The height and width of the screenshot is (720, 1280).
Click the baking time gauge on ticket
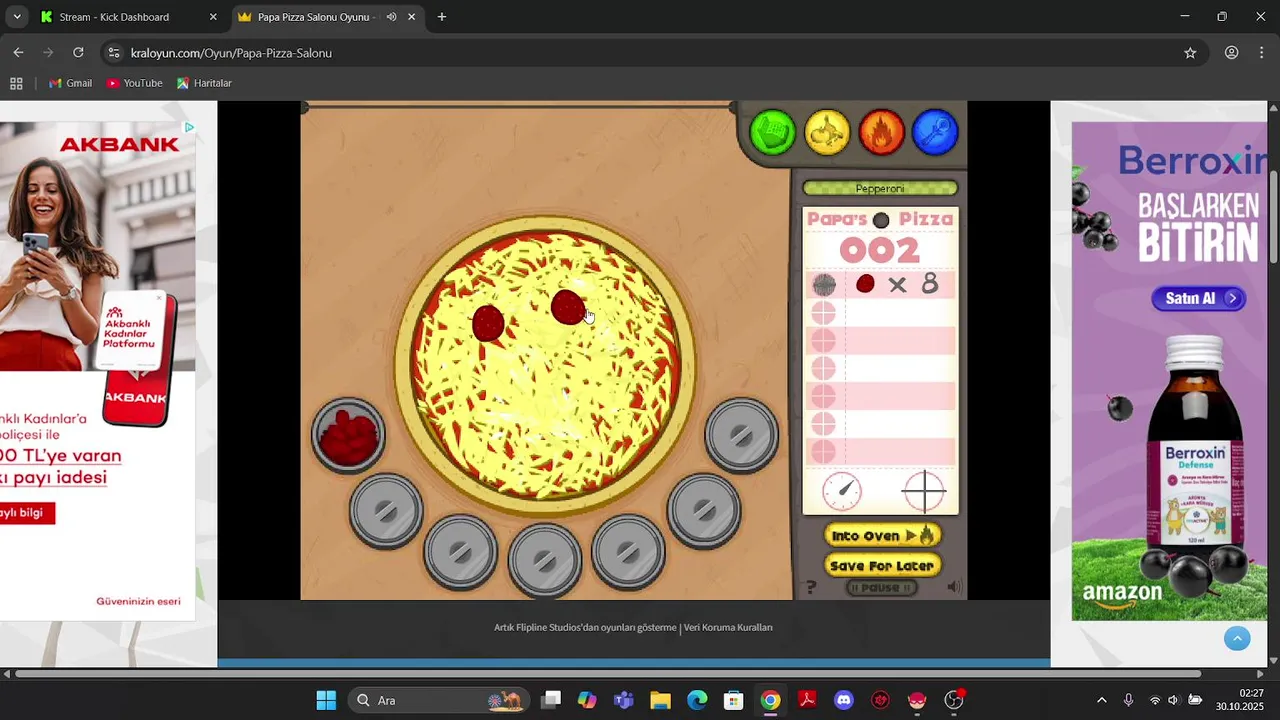pos(842,491)
